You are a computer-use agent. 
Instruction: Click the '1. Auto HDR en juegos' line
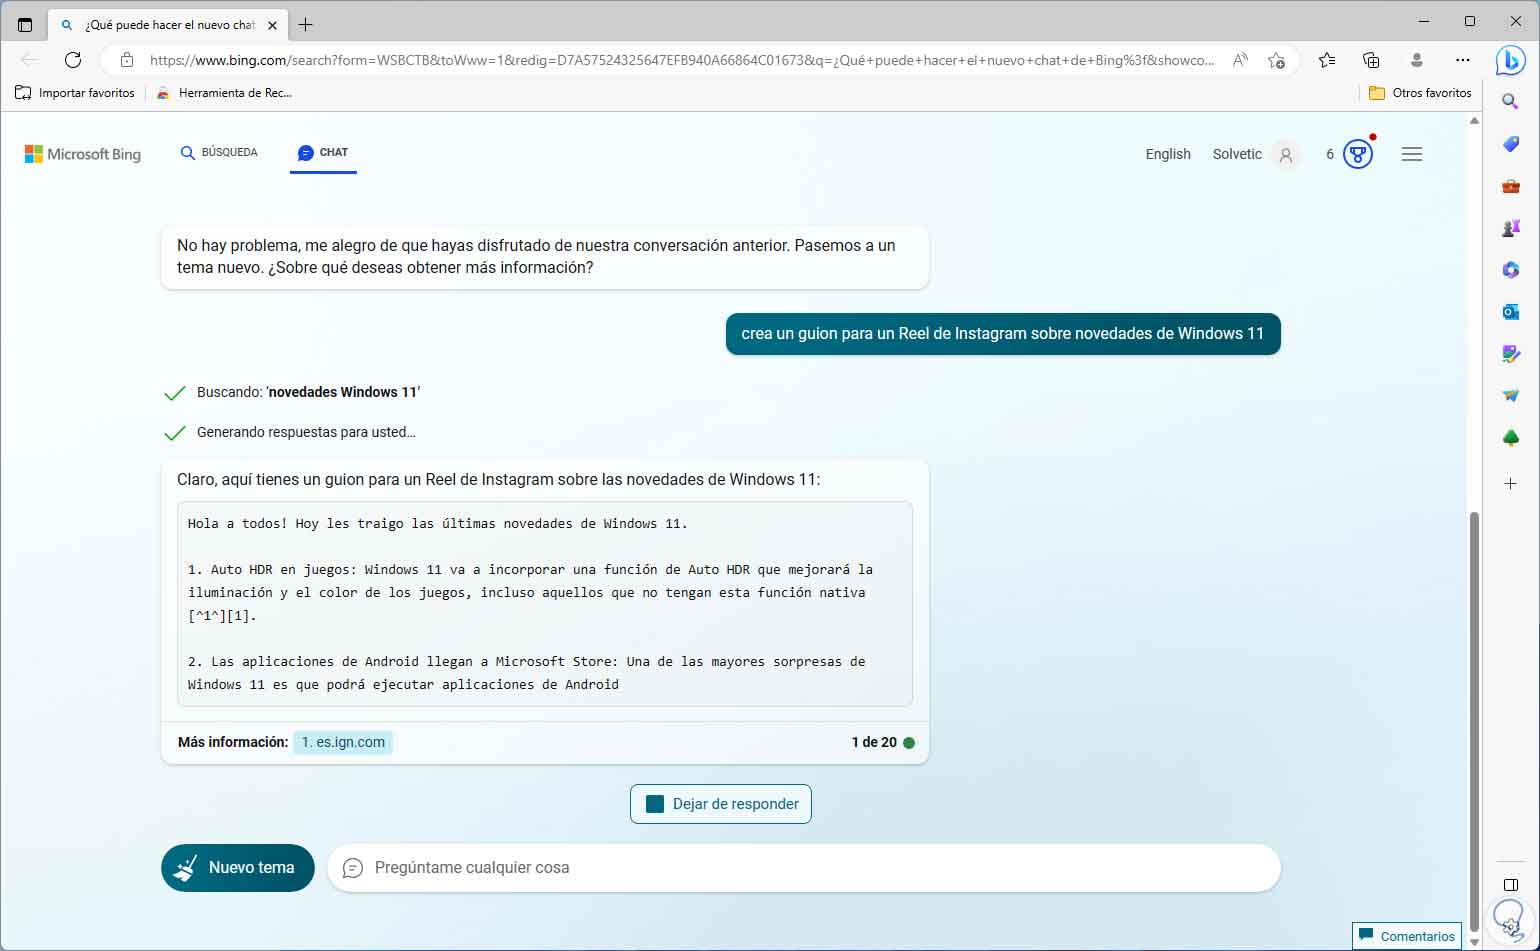pyautogui.click(x=530, y=592)
